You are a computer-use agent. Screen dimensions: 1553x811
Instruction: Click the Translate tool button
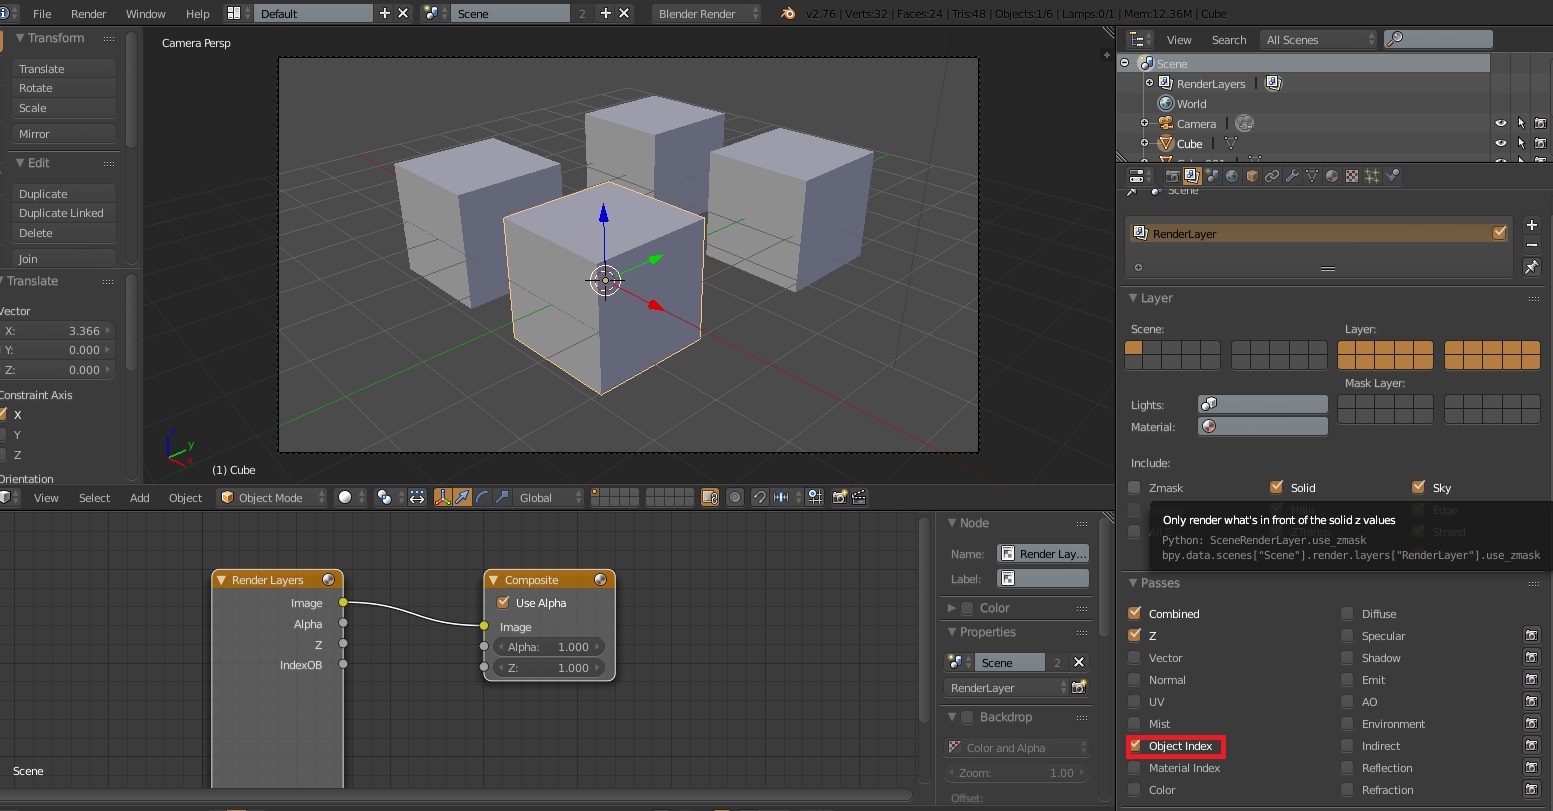(65, 68)
